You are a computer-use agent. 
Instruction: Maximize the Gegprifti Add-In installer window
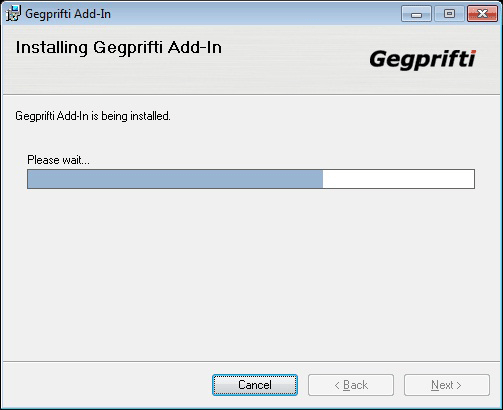pyautogui.click(x=449, y=14)
